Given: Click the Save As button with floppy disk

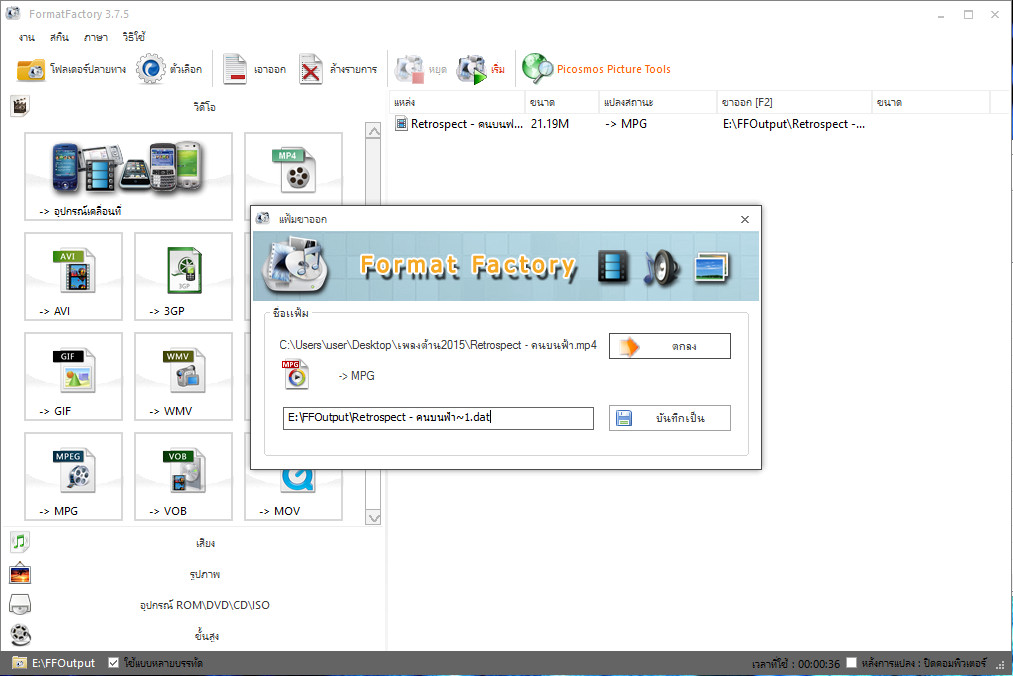Looking at the screenshot, I should [x=669, y=417].
